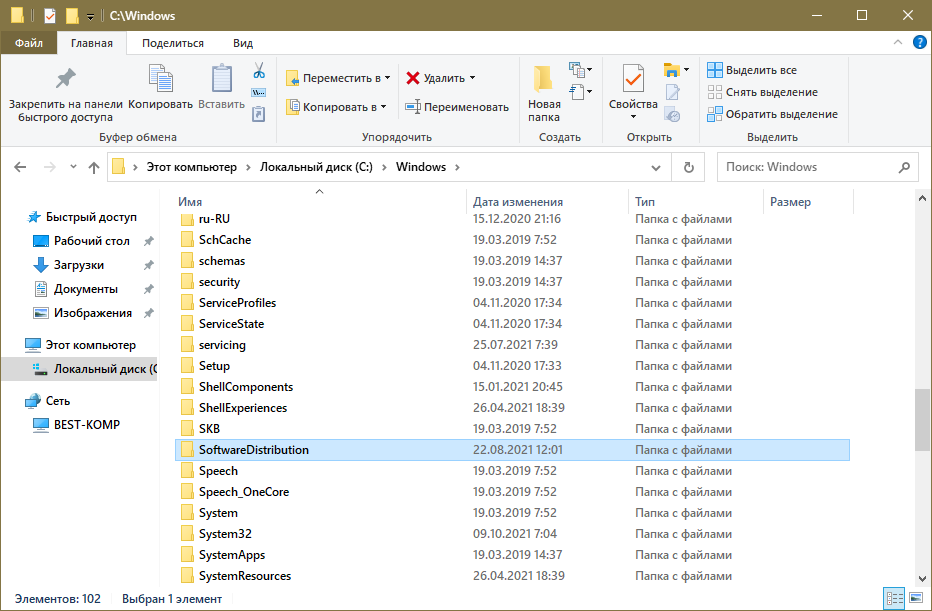Click the file list vertical scrollbar

[x=922, y=421]
